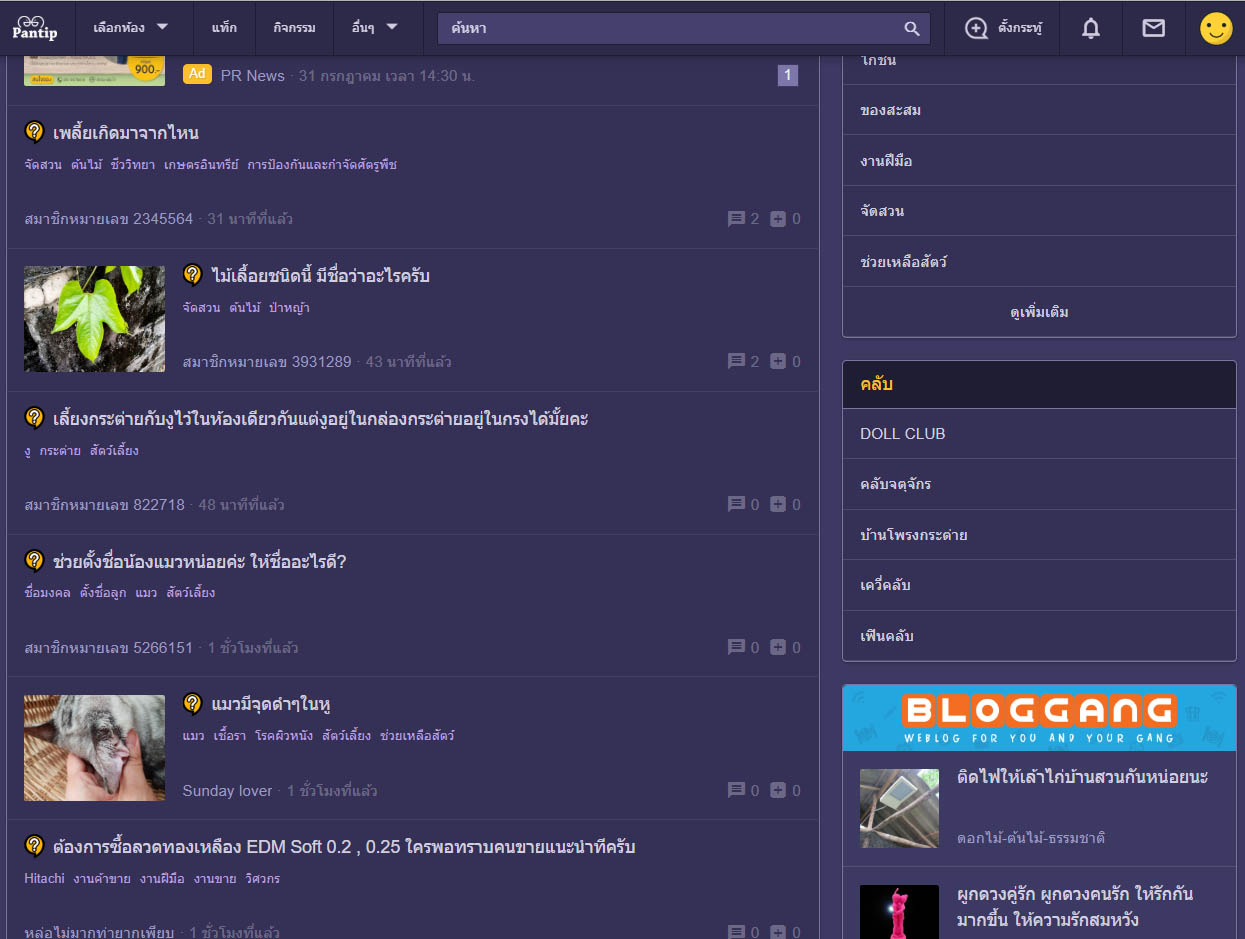This screenshot has width=1245, height=939.
Task: Open คลับจตุจักร club link
Action: tap(1039, 484)
